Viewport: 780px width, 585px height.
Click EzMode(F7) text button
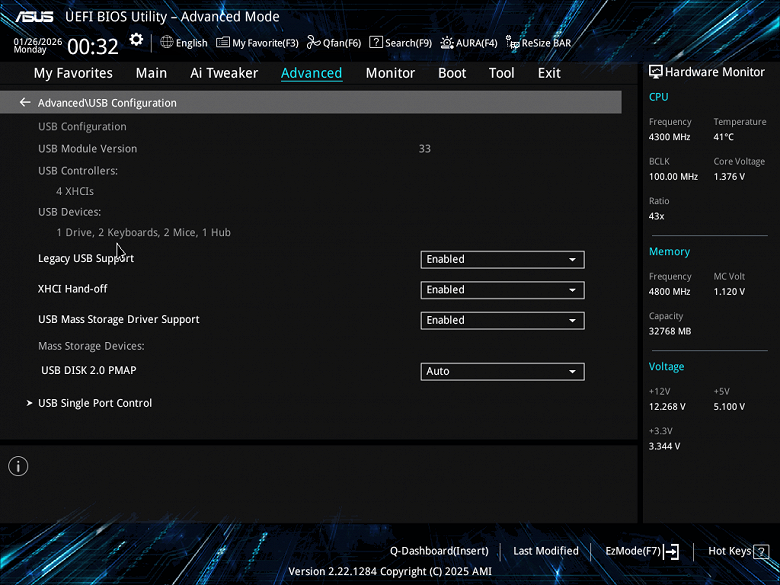633,551
